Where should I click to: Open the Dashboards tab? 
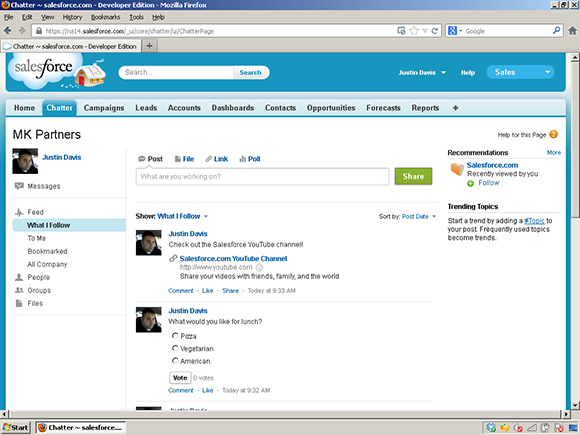[233, 108]
